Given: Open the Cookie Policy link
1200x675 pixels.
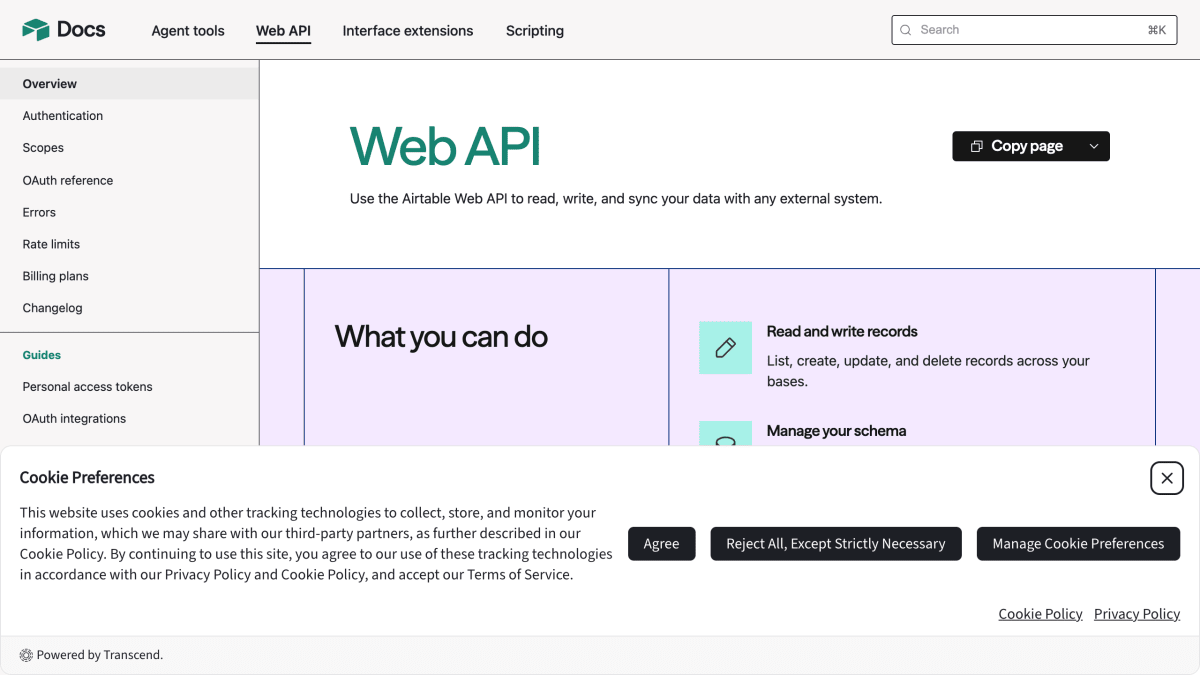Looking at the screenshot, I should point(1040,614).
